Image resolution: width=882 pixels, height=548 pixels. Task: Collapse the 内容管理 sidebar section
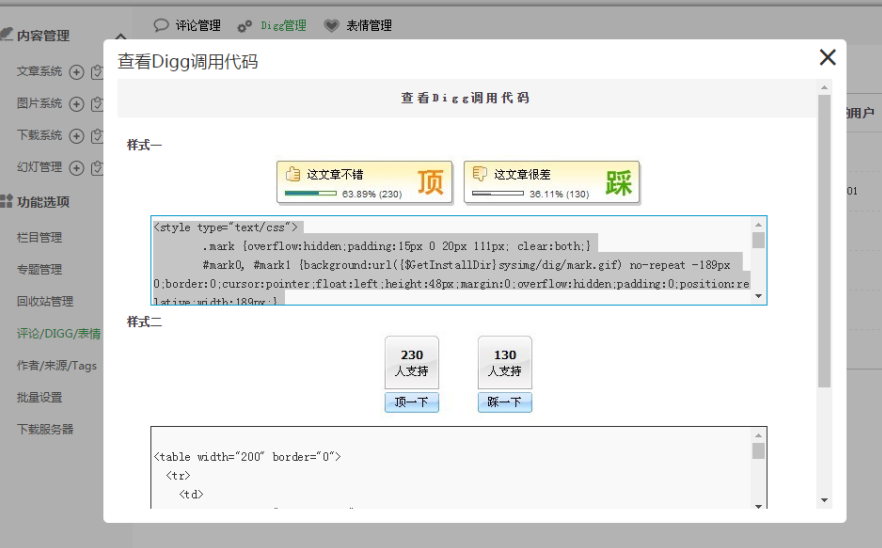pyautogui.click(x=120, y=36)
